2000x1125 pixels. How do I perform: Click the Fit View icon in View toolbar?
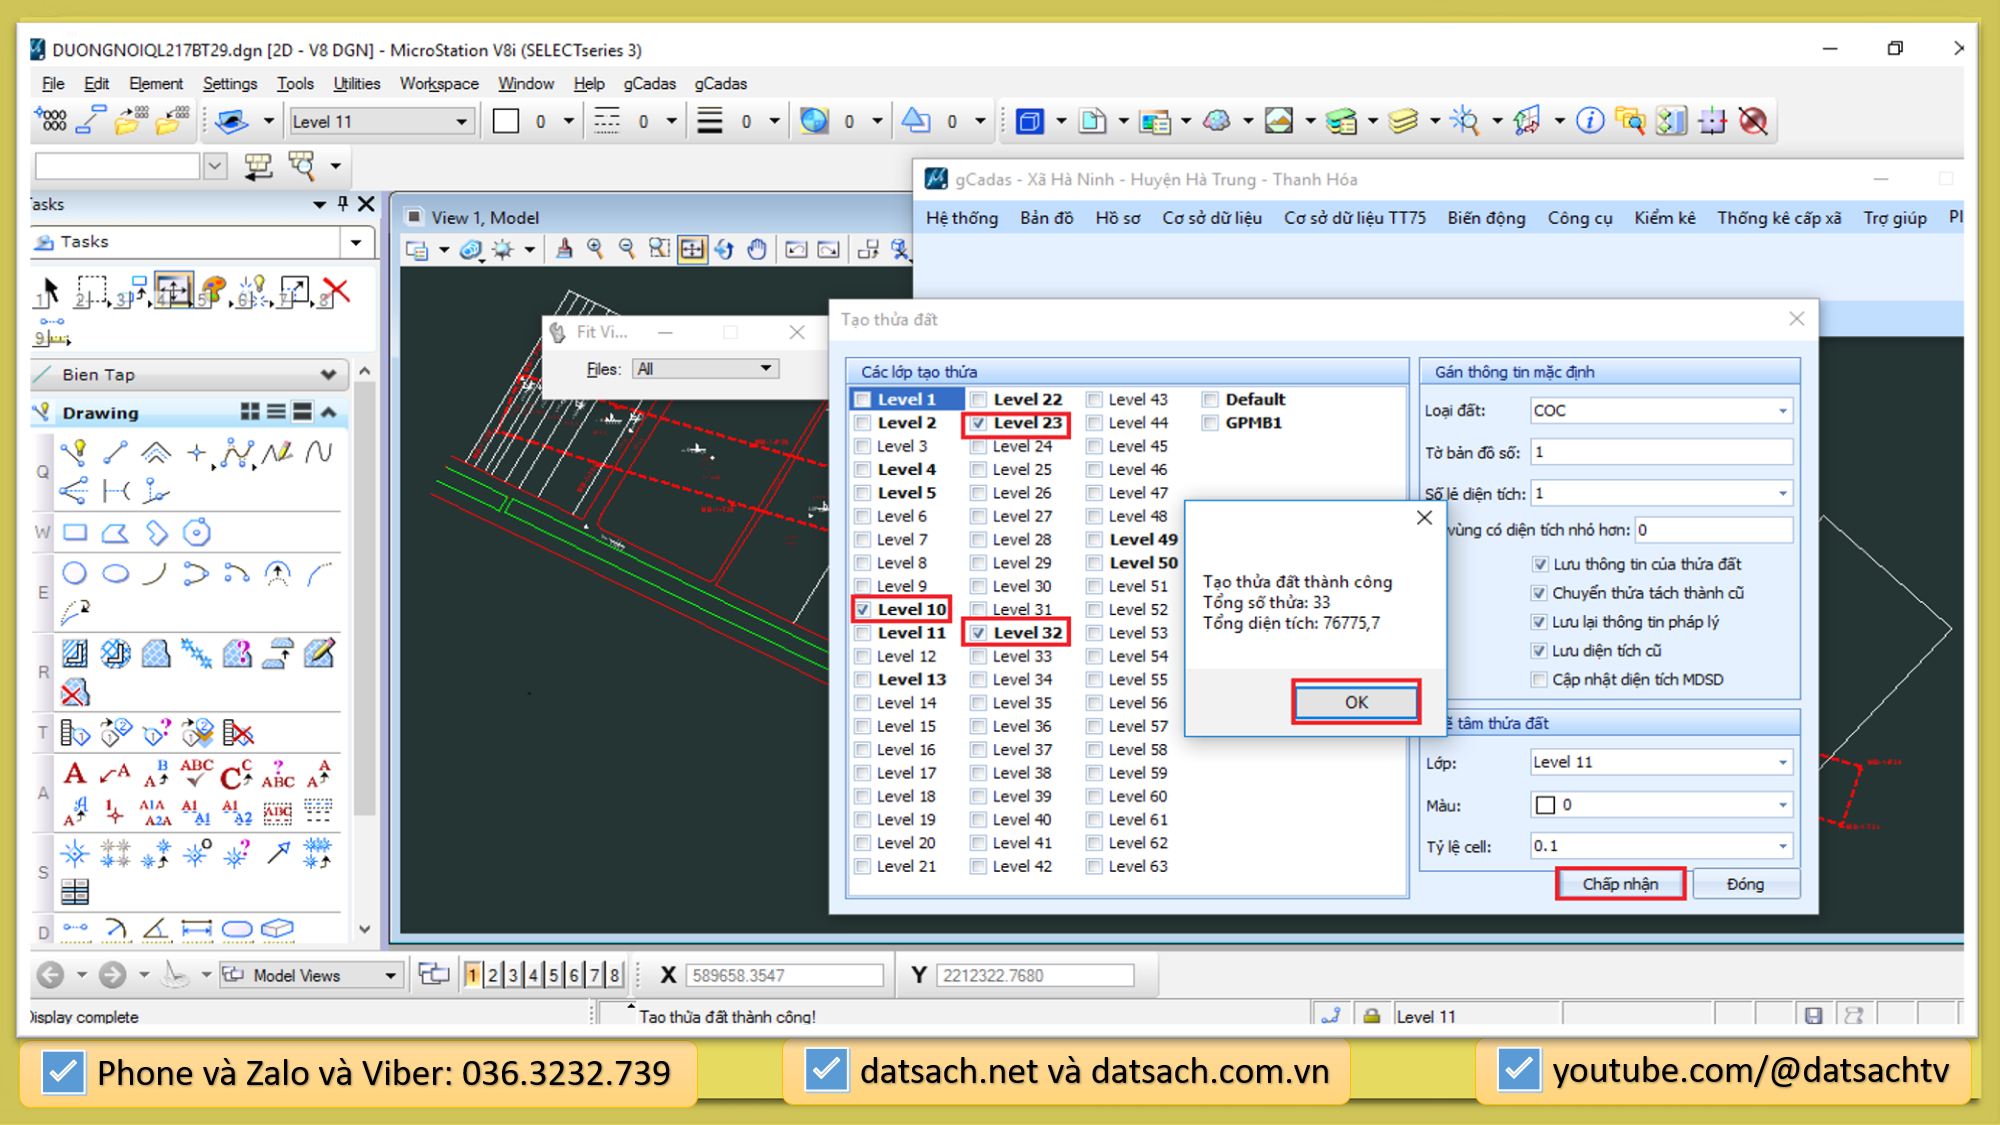[692, 250]
